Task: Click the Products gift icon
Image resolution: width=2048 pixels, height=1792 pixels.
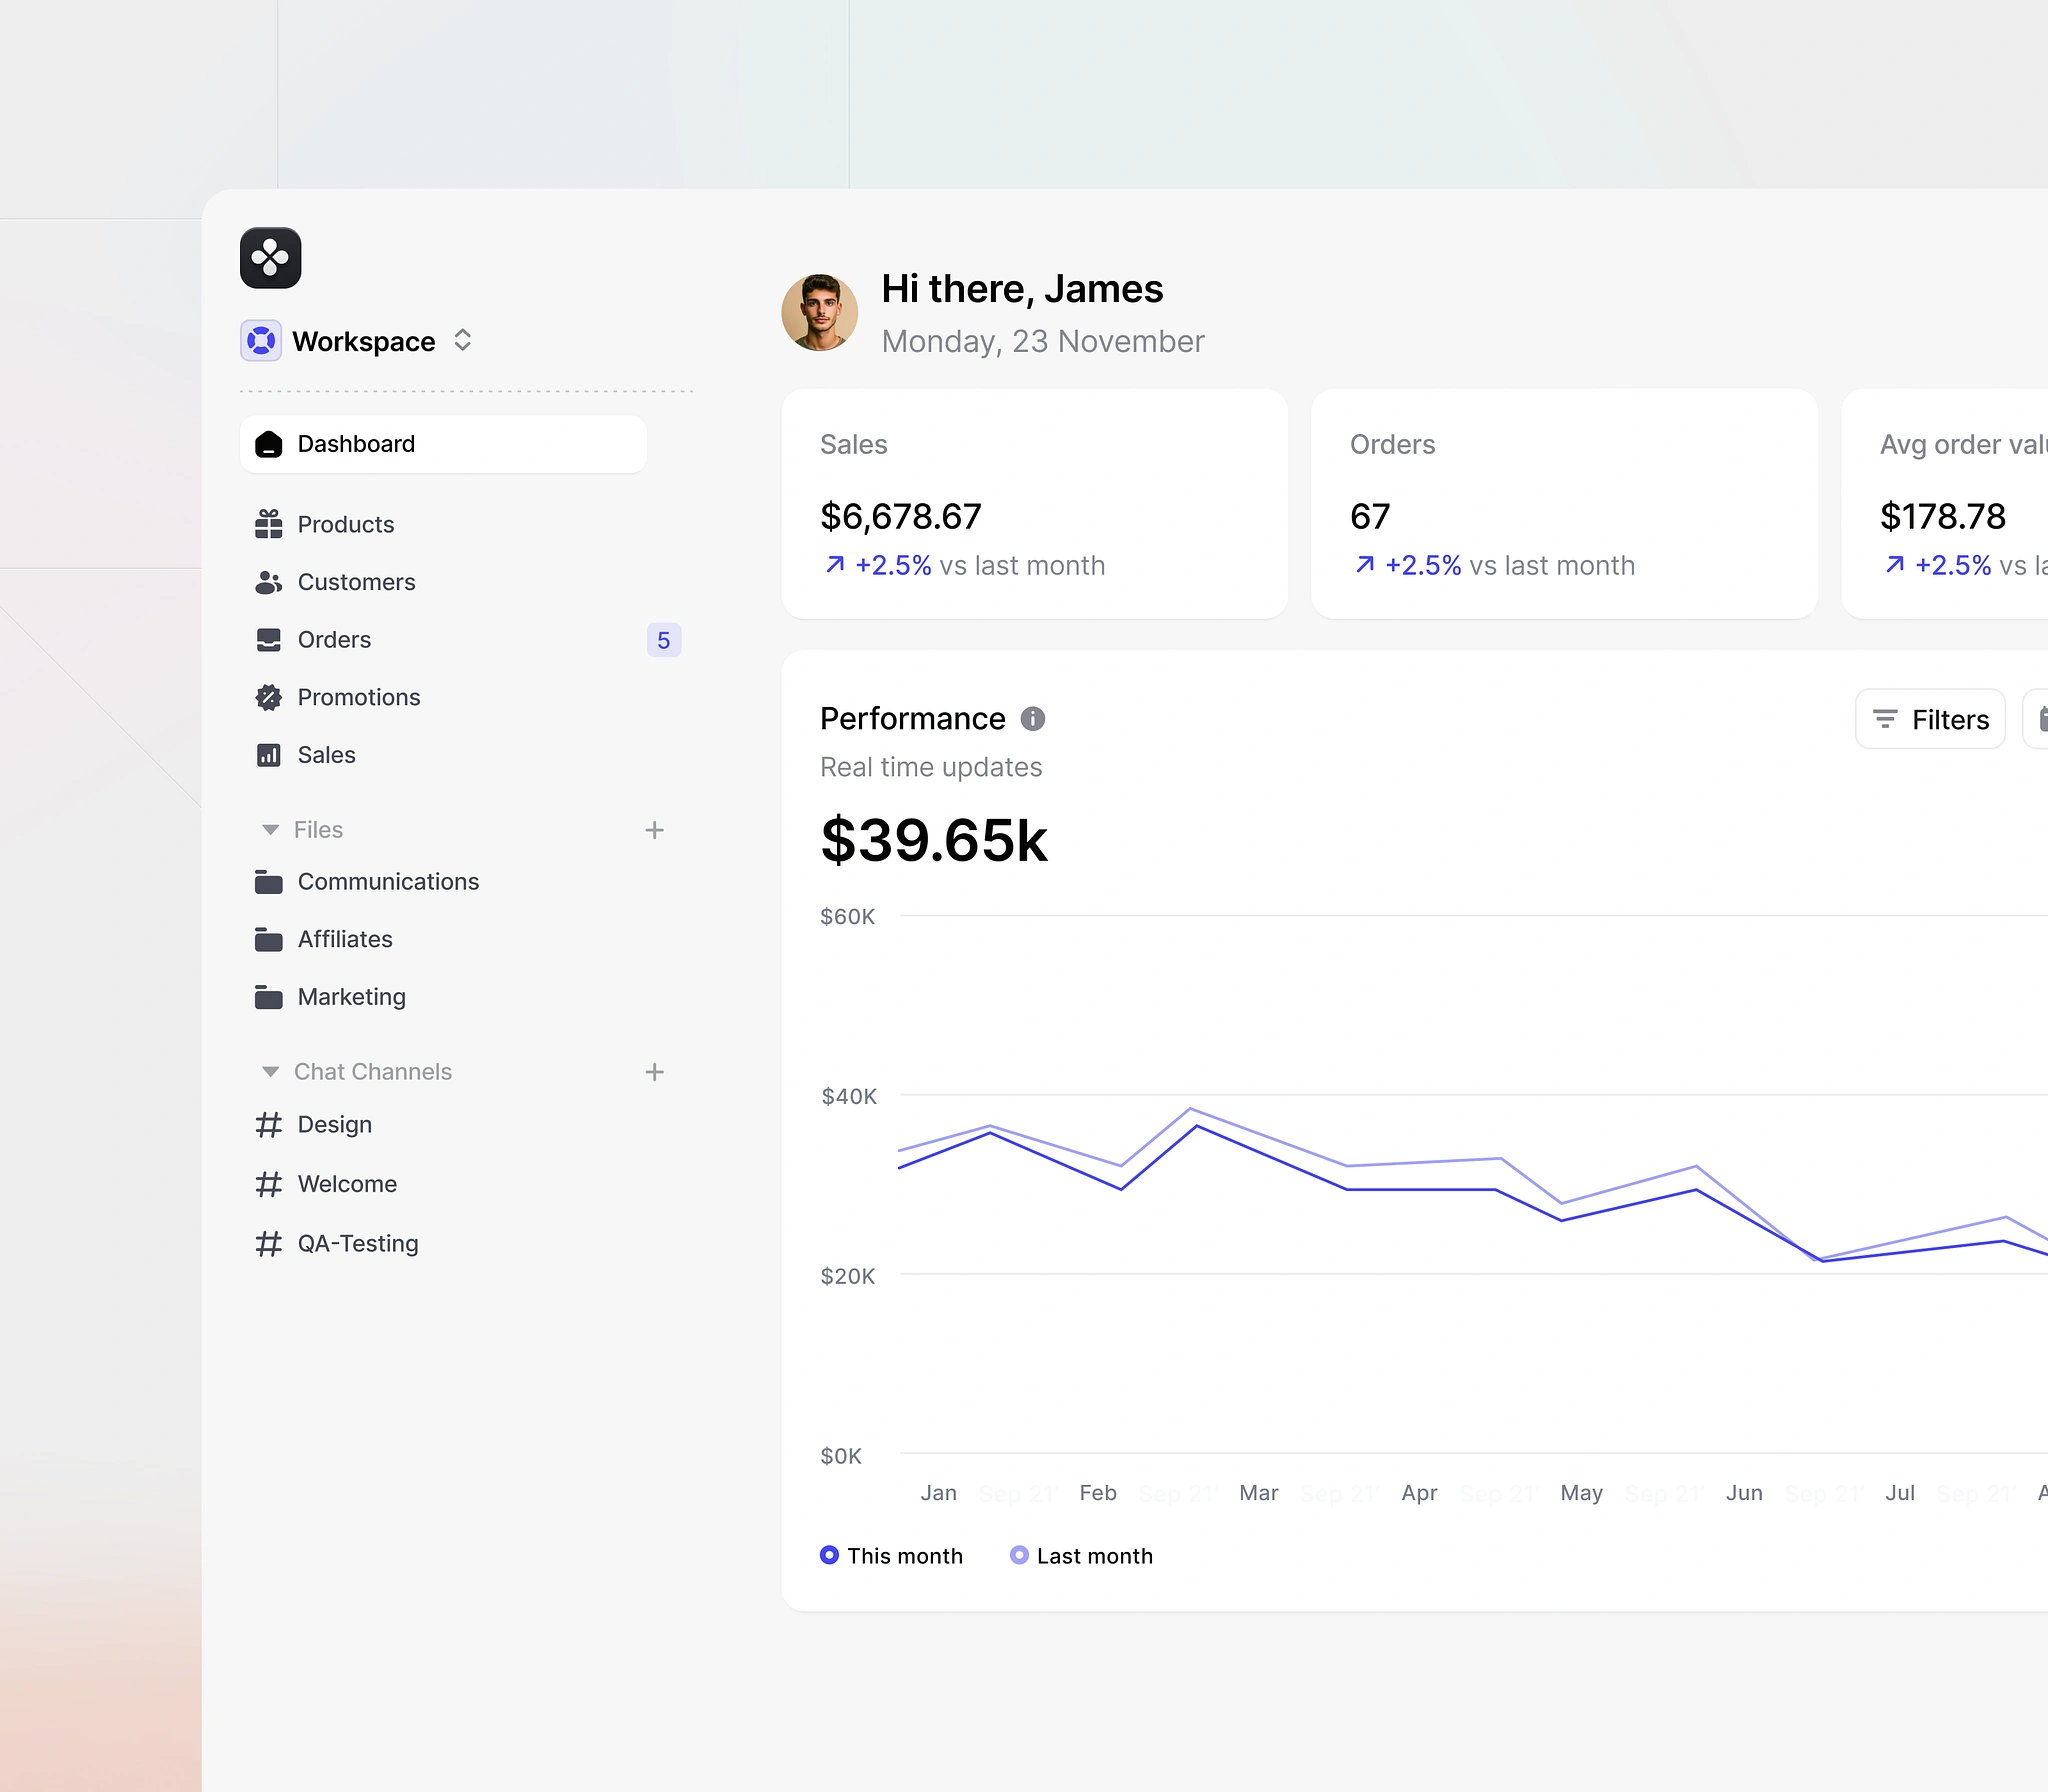Action: [x=268, y=524]
